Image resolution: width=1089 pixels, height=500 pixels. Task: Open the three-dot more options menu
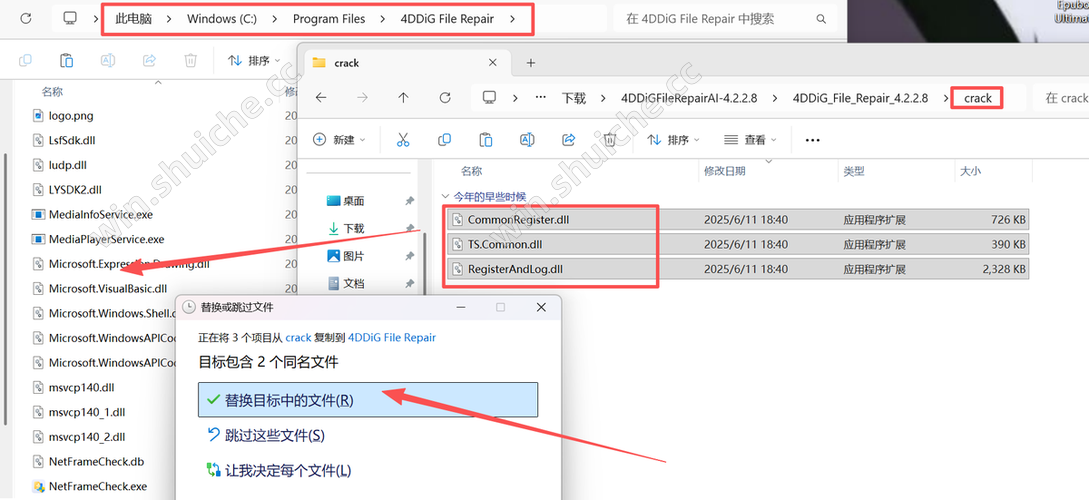[812, 140]
